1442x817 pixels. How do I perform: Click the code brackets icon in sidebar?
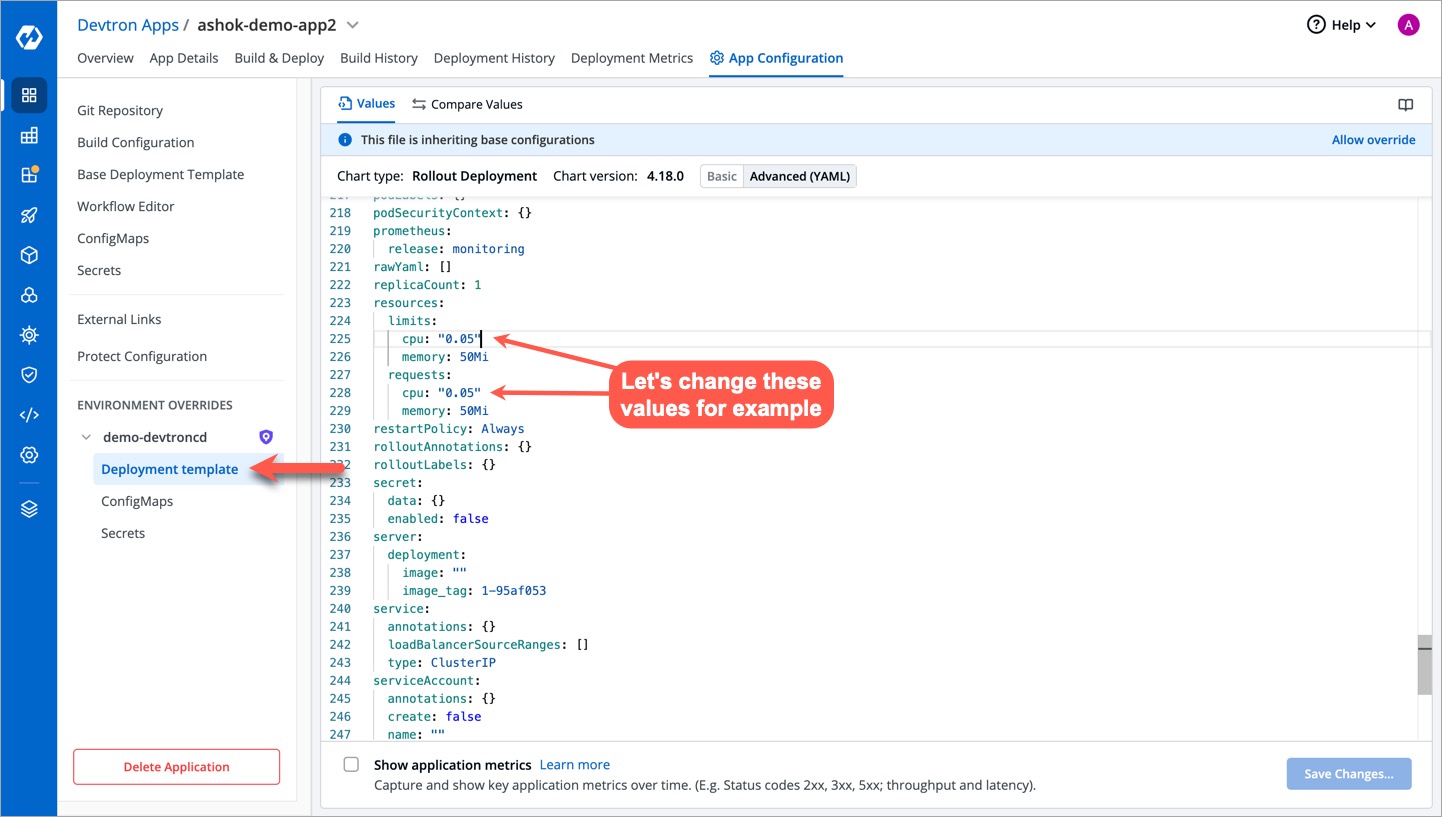pyautogui.click(x=29, y=415)
